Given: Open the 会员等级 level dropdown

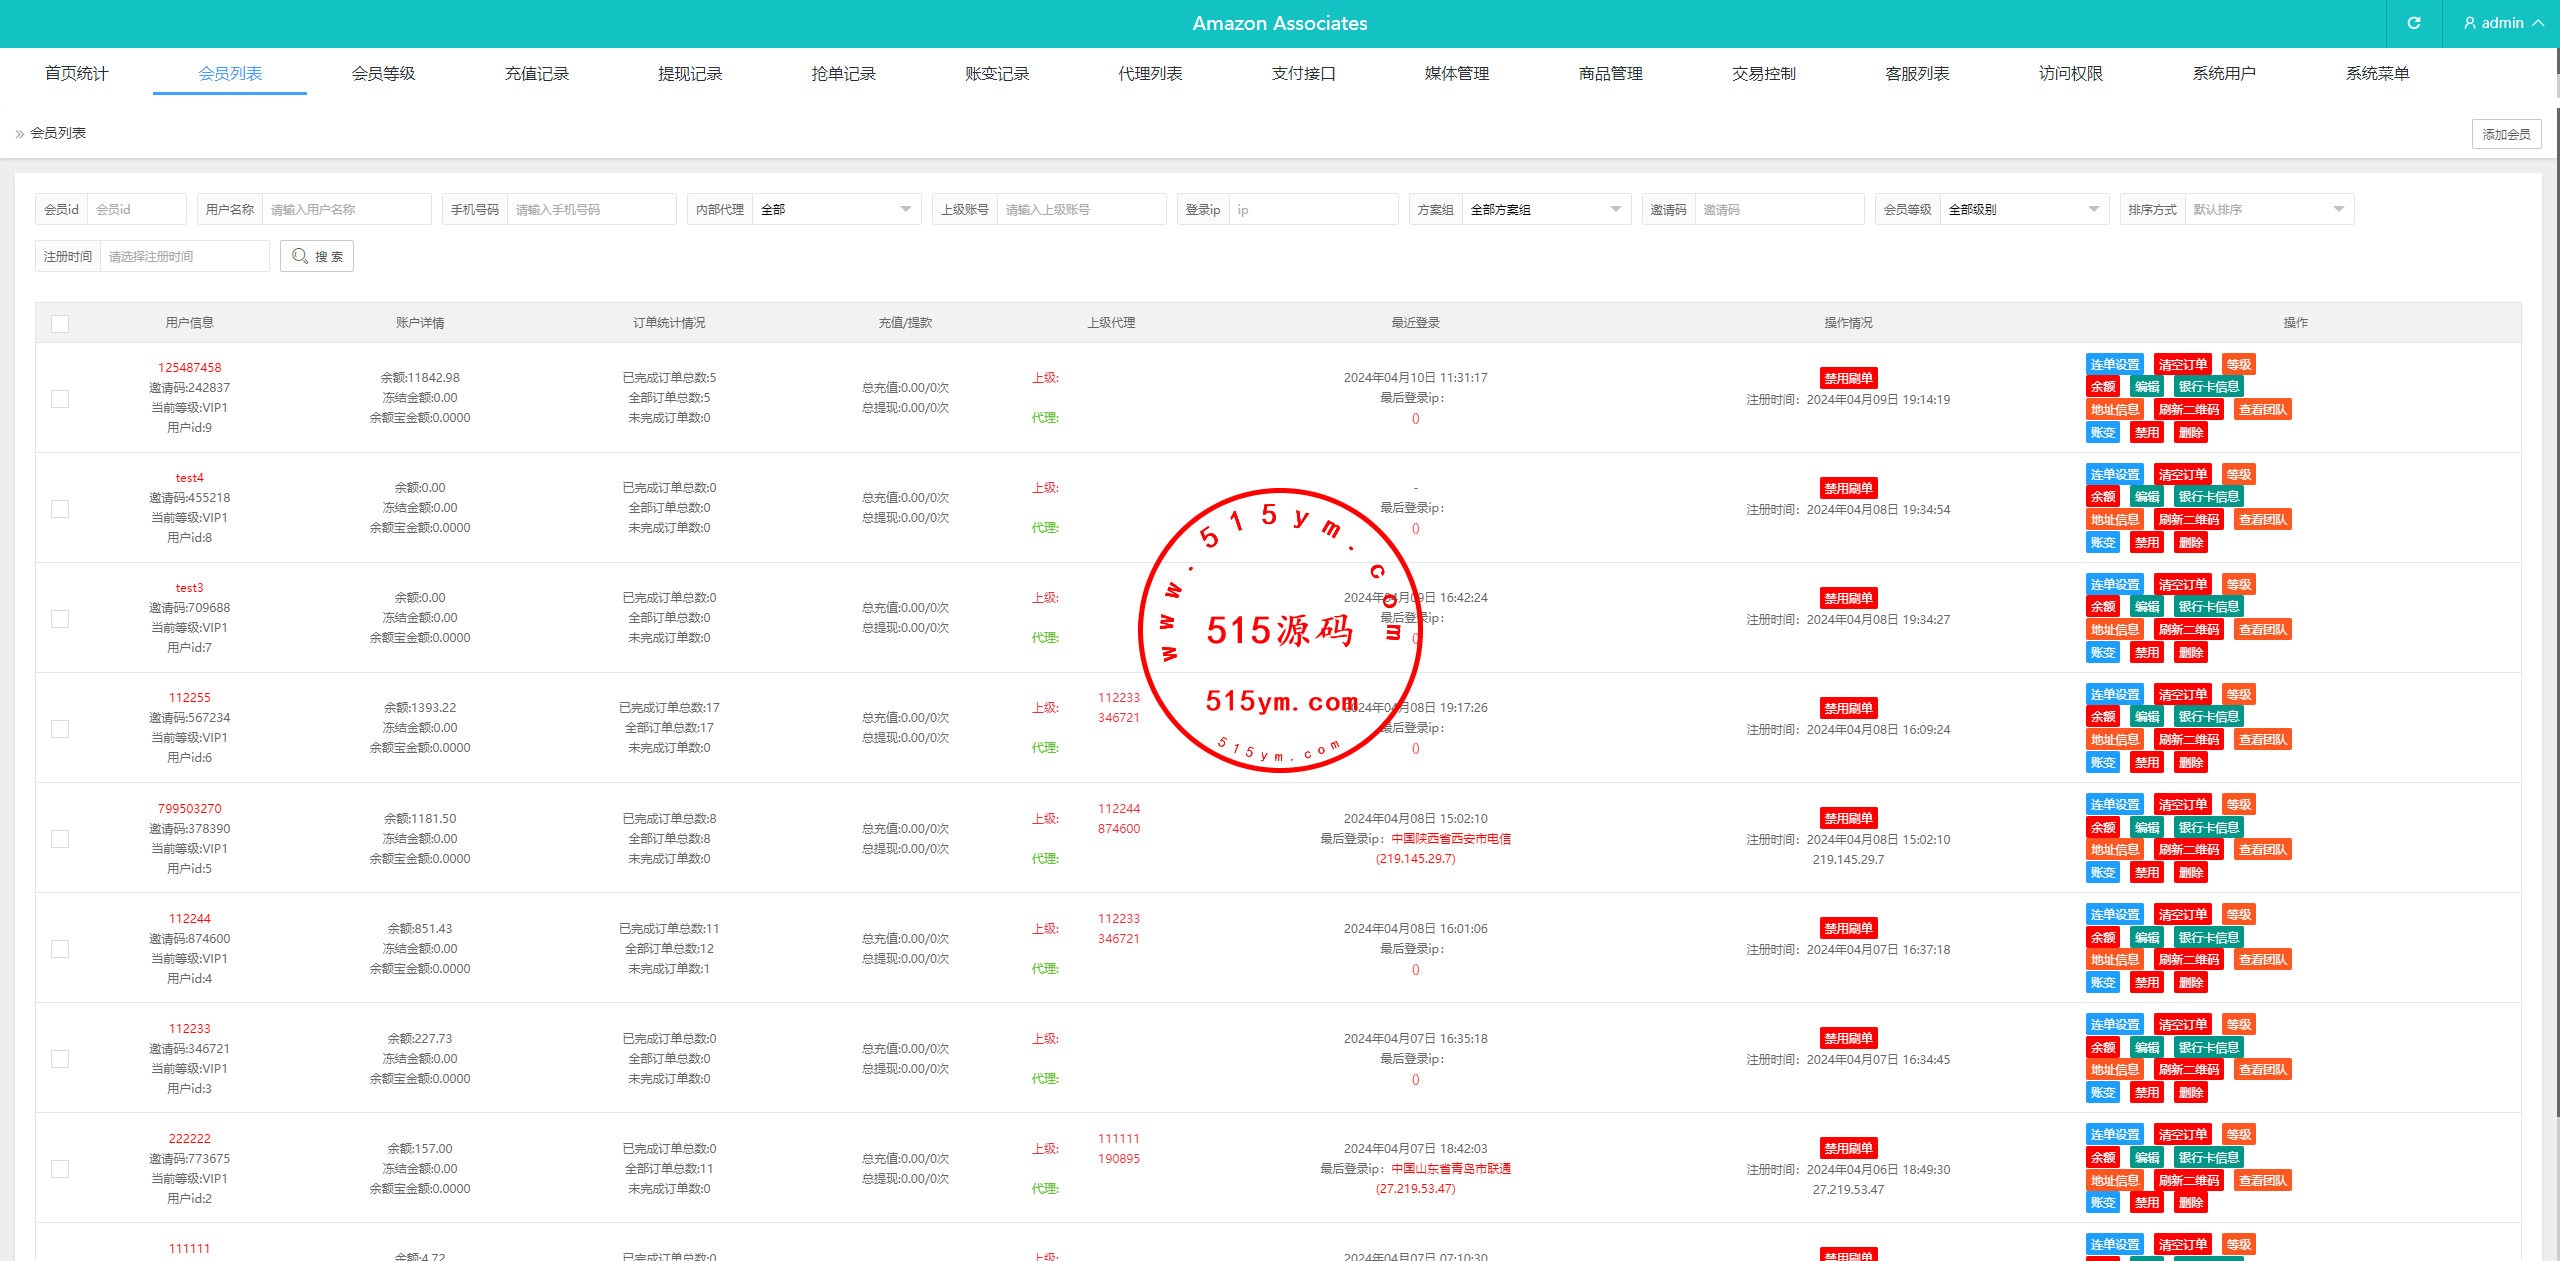Looking at the screenshot, I should [2022, 209].
